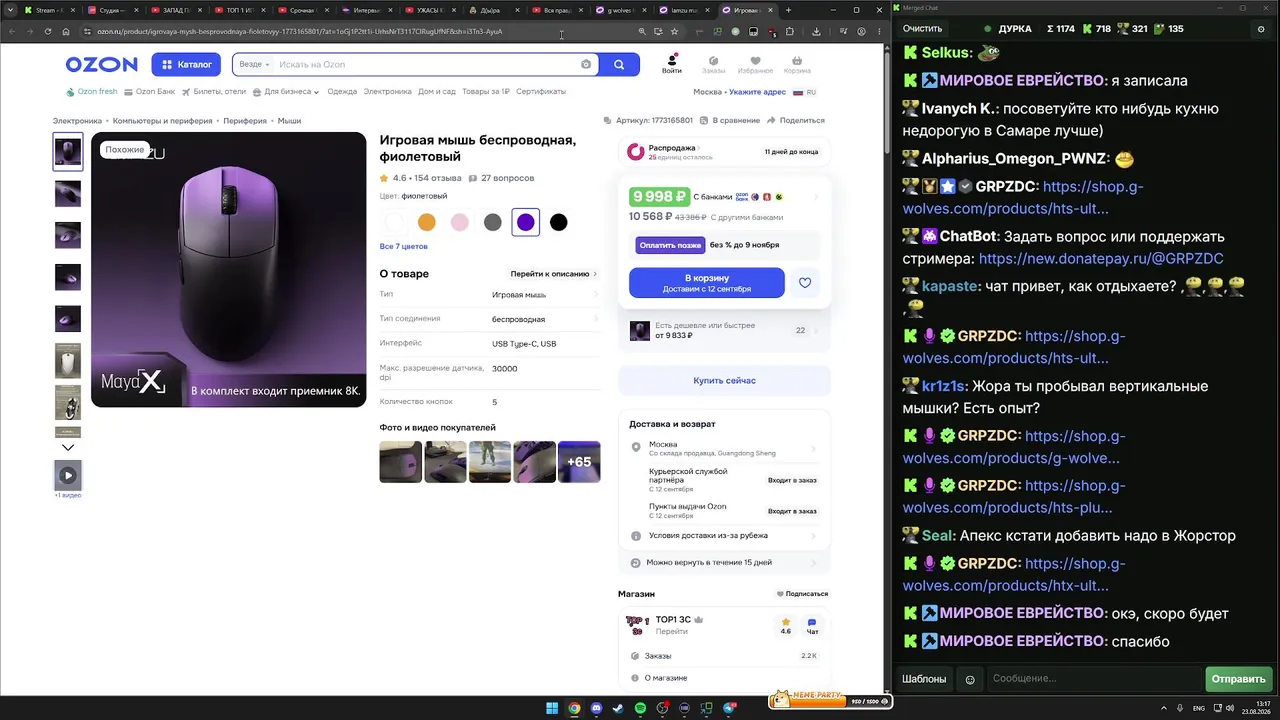This screenshot has width=1280, height=720.
Task: Click the Купить сейчас button
Action: click(724, 381)
